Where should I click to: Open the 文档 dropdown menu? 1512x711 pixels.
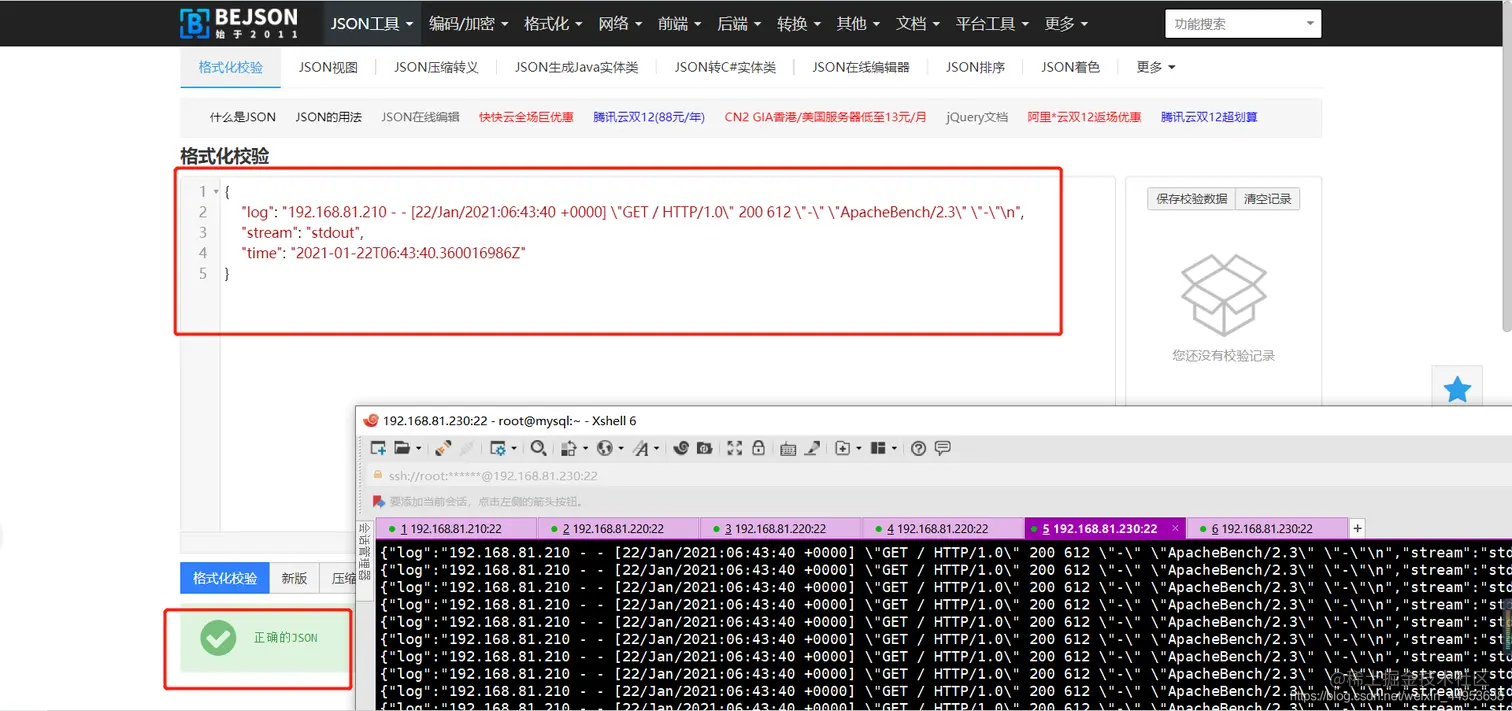coord(918,23)
